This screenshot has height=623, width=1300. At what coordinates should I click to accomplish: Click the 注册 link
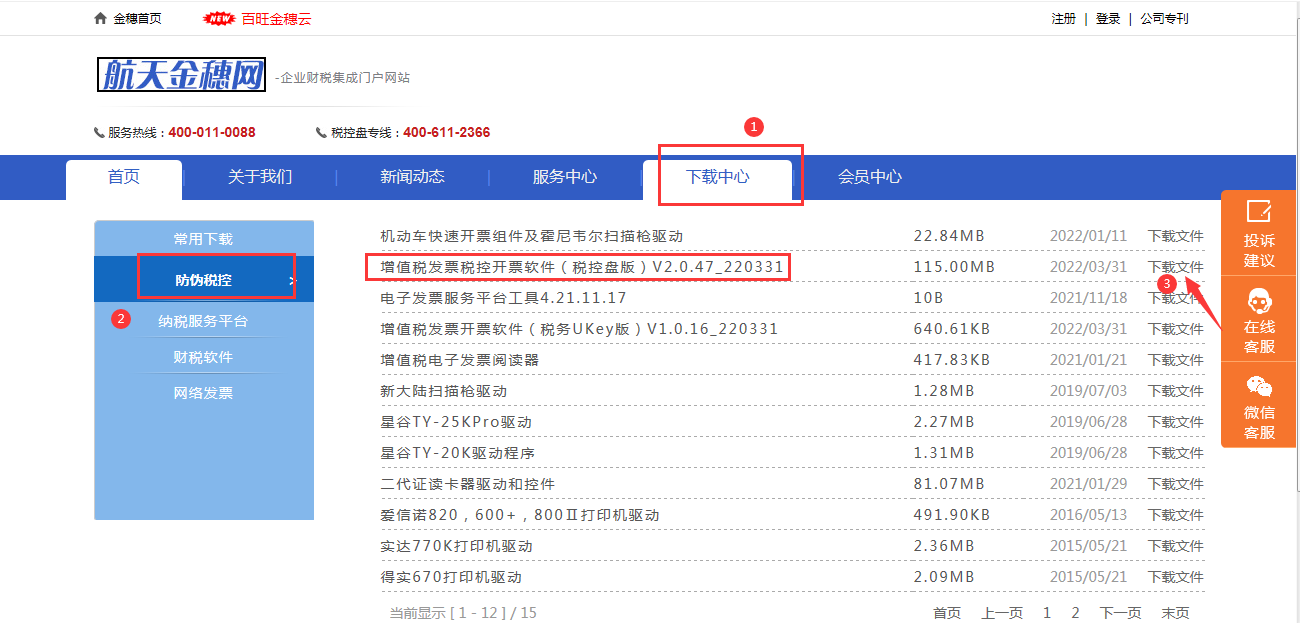coord(1064,18)
